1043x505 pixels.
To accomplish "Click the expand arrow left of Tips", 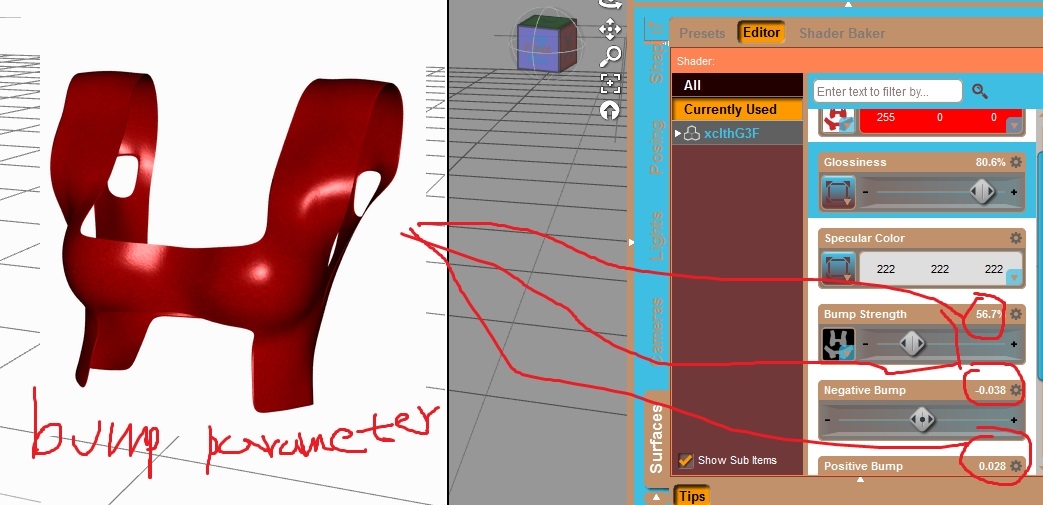I will click(x=657, y=496).
